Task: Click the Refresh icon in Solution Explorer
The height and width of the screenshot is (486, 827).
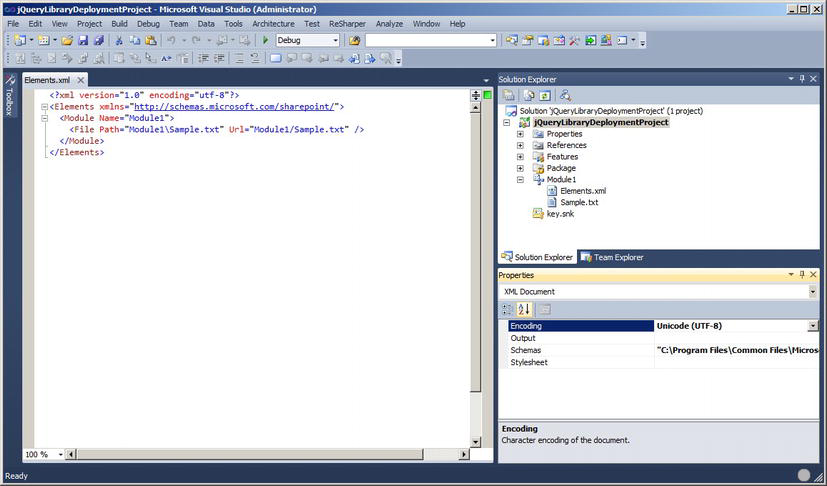Action: (544, 96)
